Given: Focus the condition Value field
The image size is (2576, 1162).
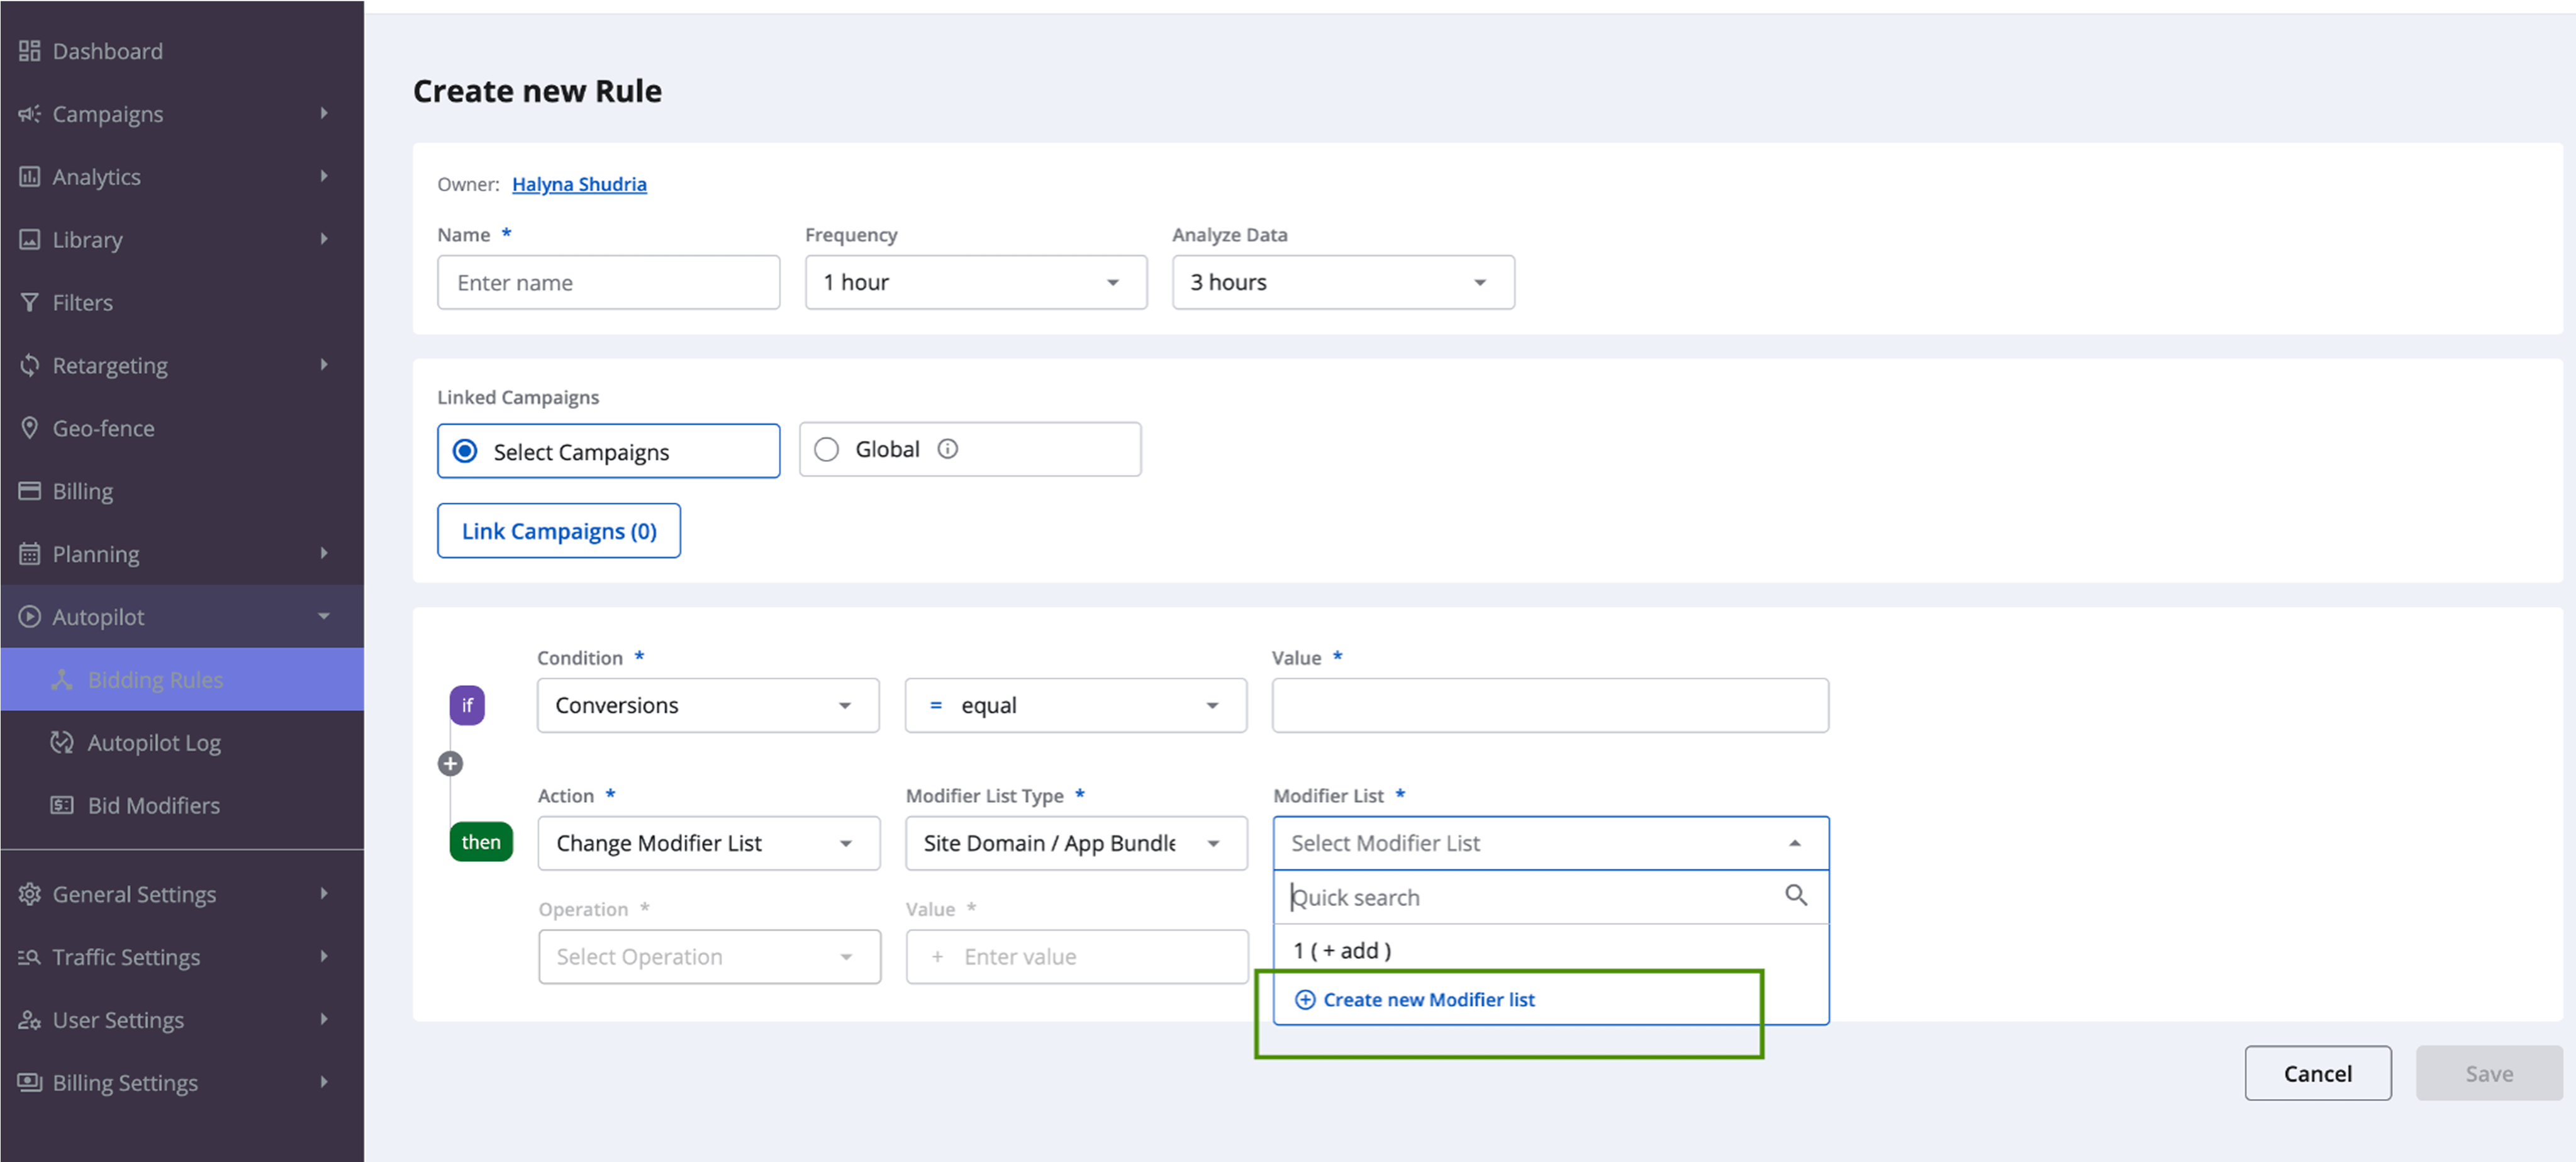Looking at the screenshot, I should click(x=1550, y=705).
